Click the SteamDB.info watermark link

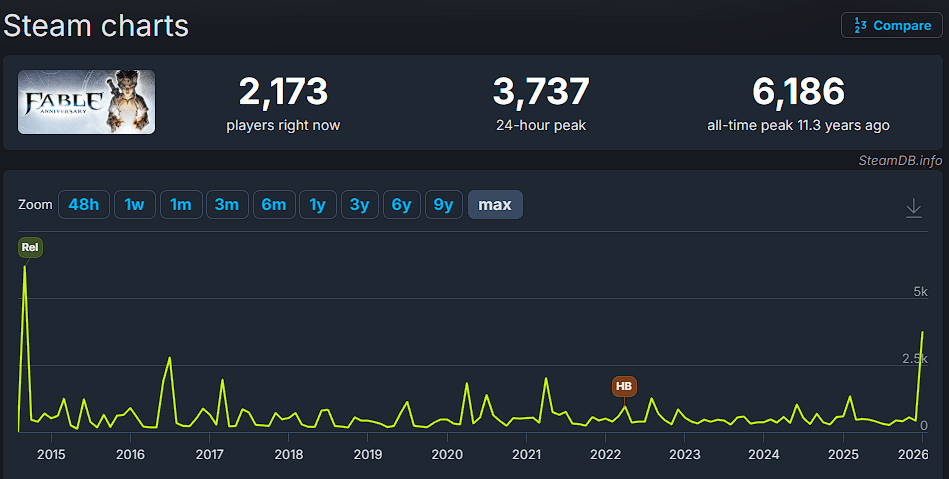899,160
